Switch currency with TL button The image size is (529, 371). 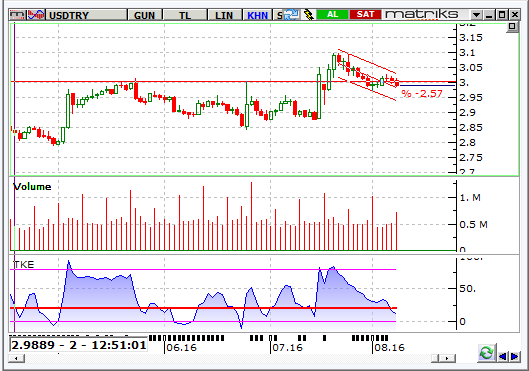click(x=185, y=15)
